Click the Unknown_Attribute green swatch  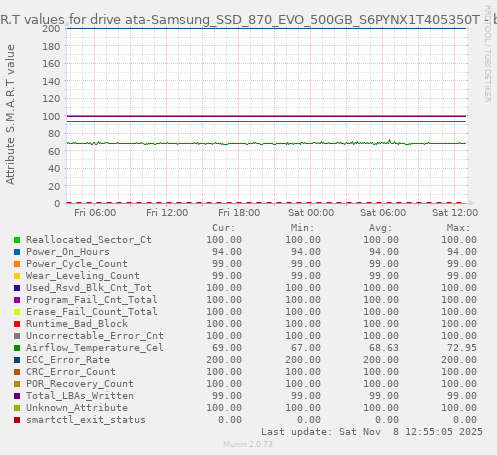click(17, 408)
